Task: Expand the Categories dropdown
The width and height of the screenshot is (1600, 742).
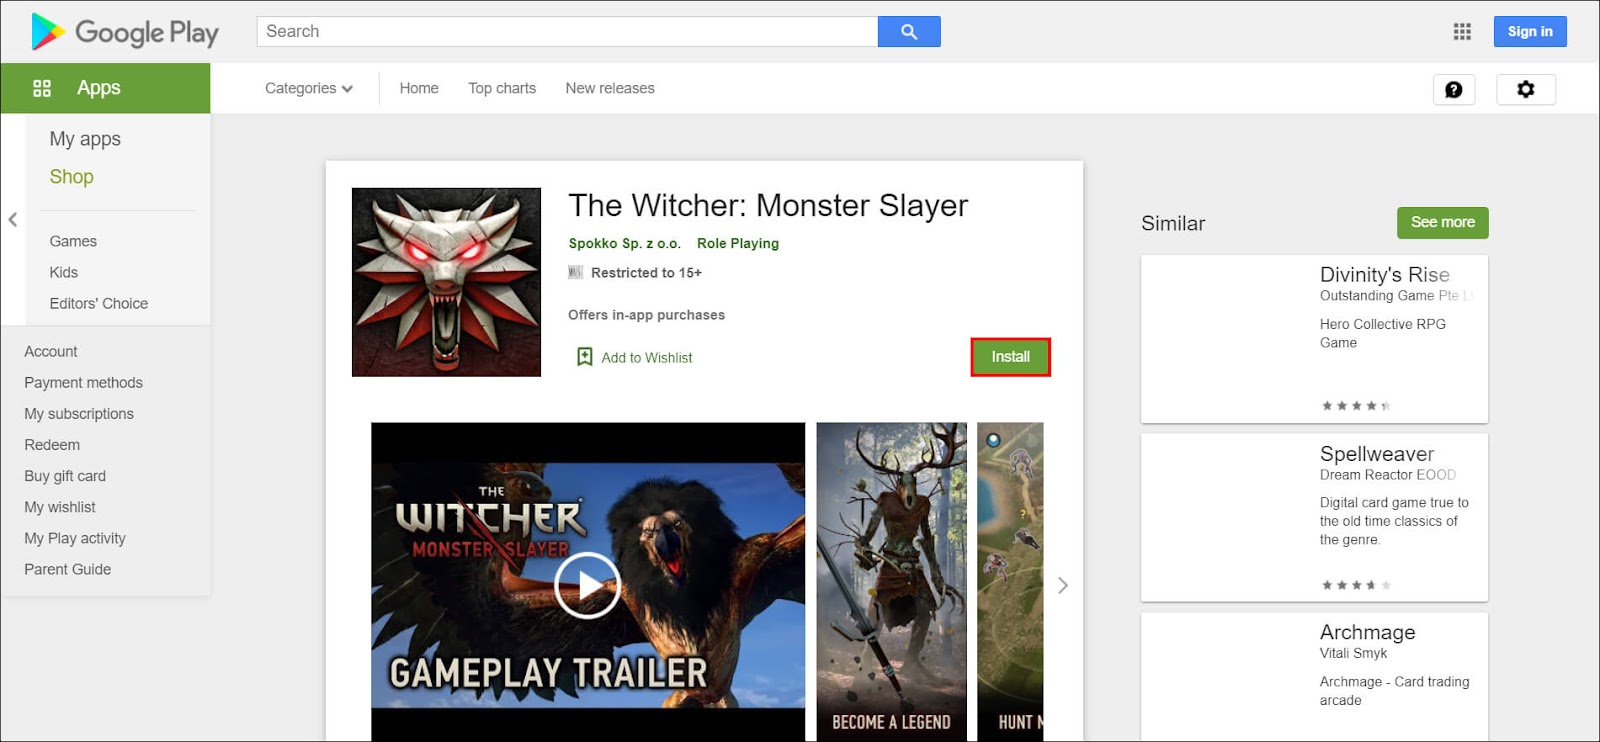Action: (309, 88)
